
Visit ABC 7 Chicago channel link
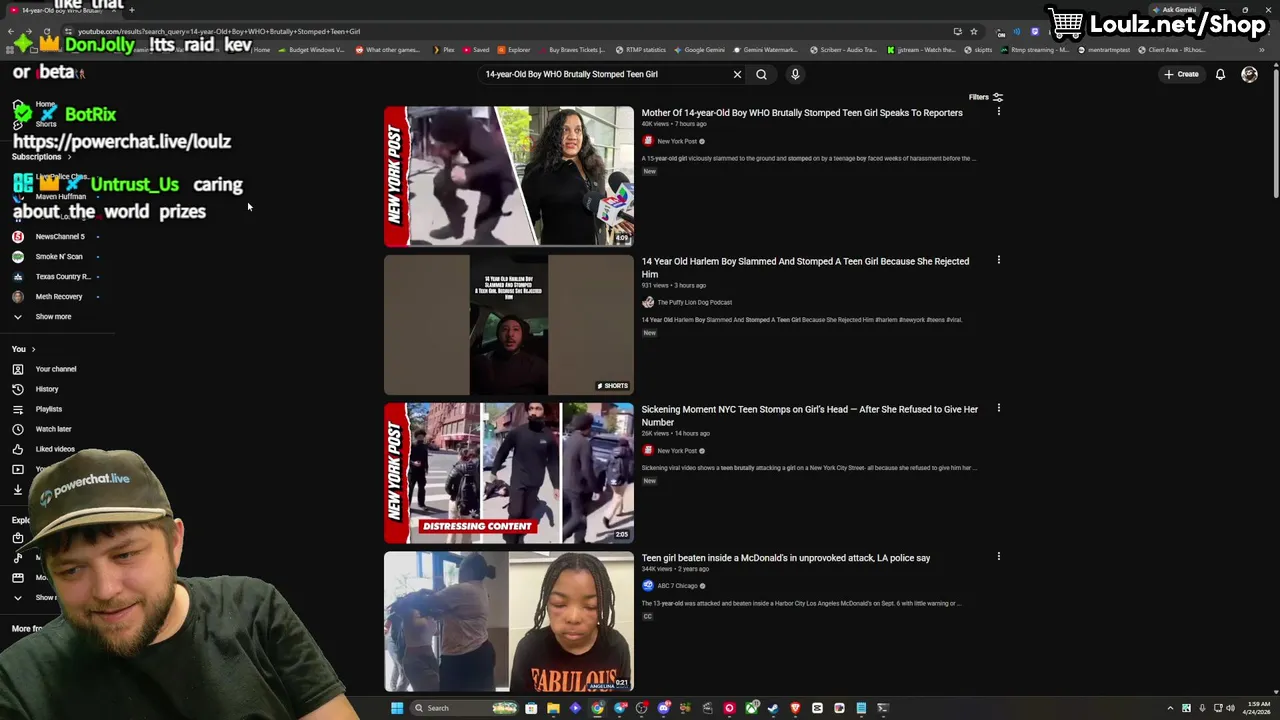click(677, 586)
